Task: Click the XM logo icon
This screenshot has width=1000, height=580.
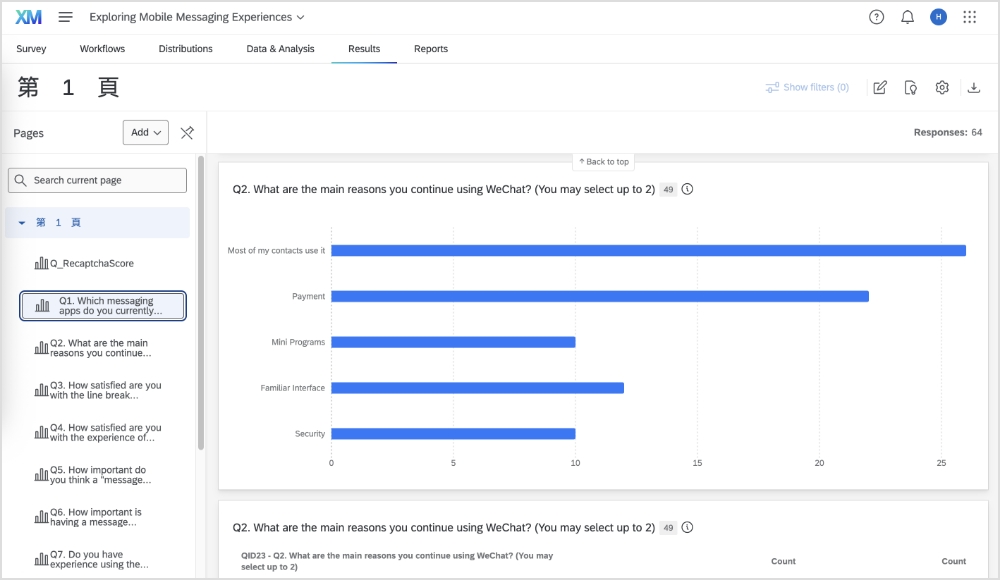Action: tap(29, 17)
